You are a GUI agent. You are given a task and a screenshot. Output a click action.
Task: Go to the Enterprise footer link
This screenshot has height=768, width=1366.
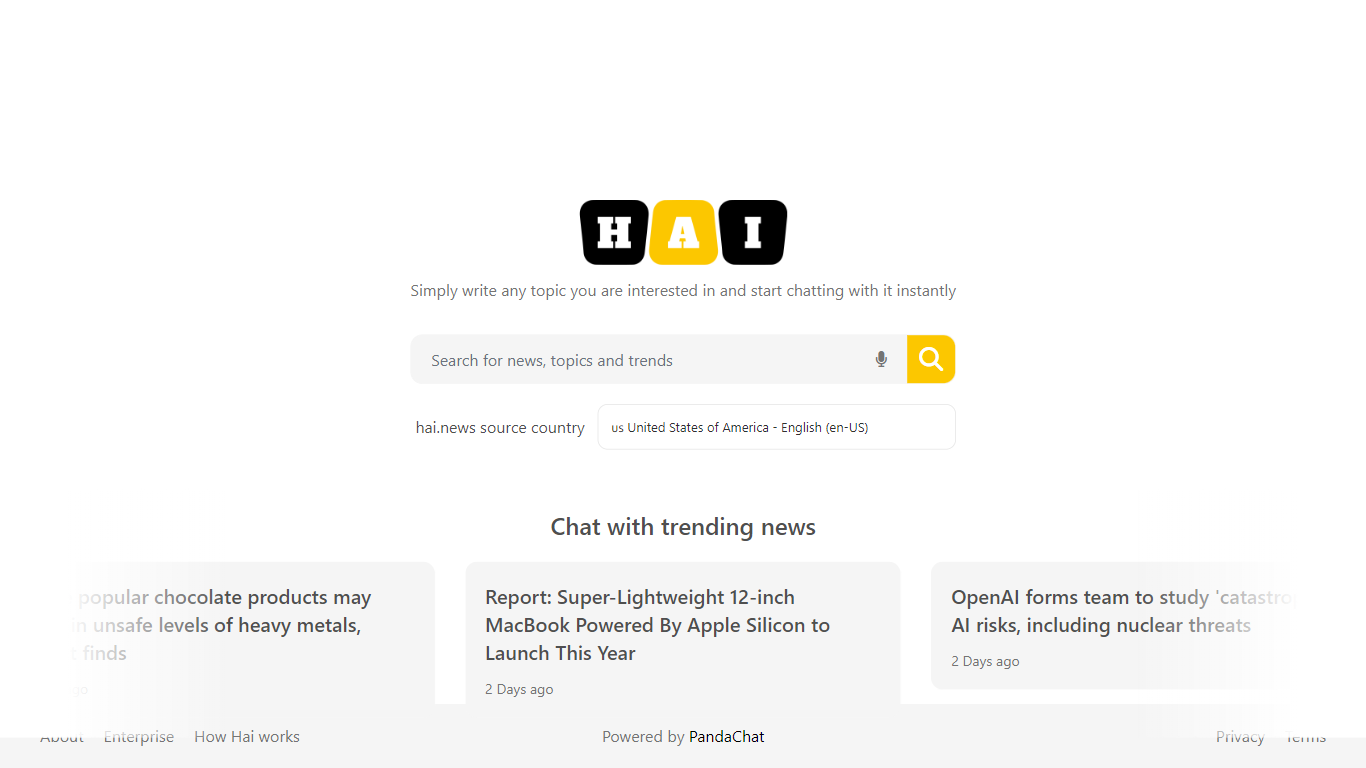(139, 737)
